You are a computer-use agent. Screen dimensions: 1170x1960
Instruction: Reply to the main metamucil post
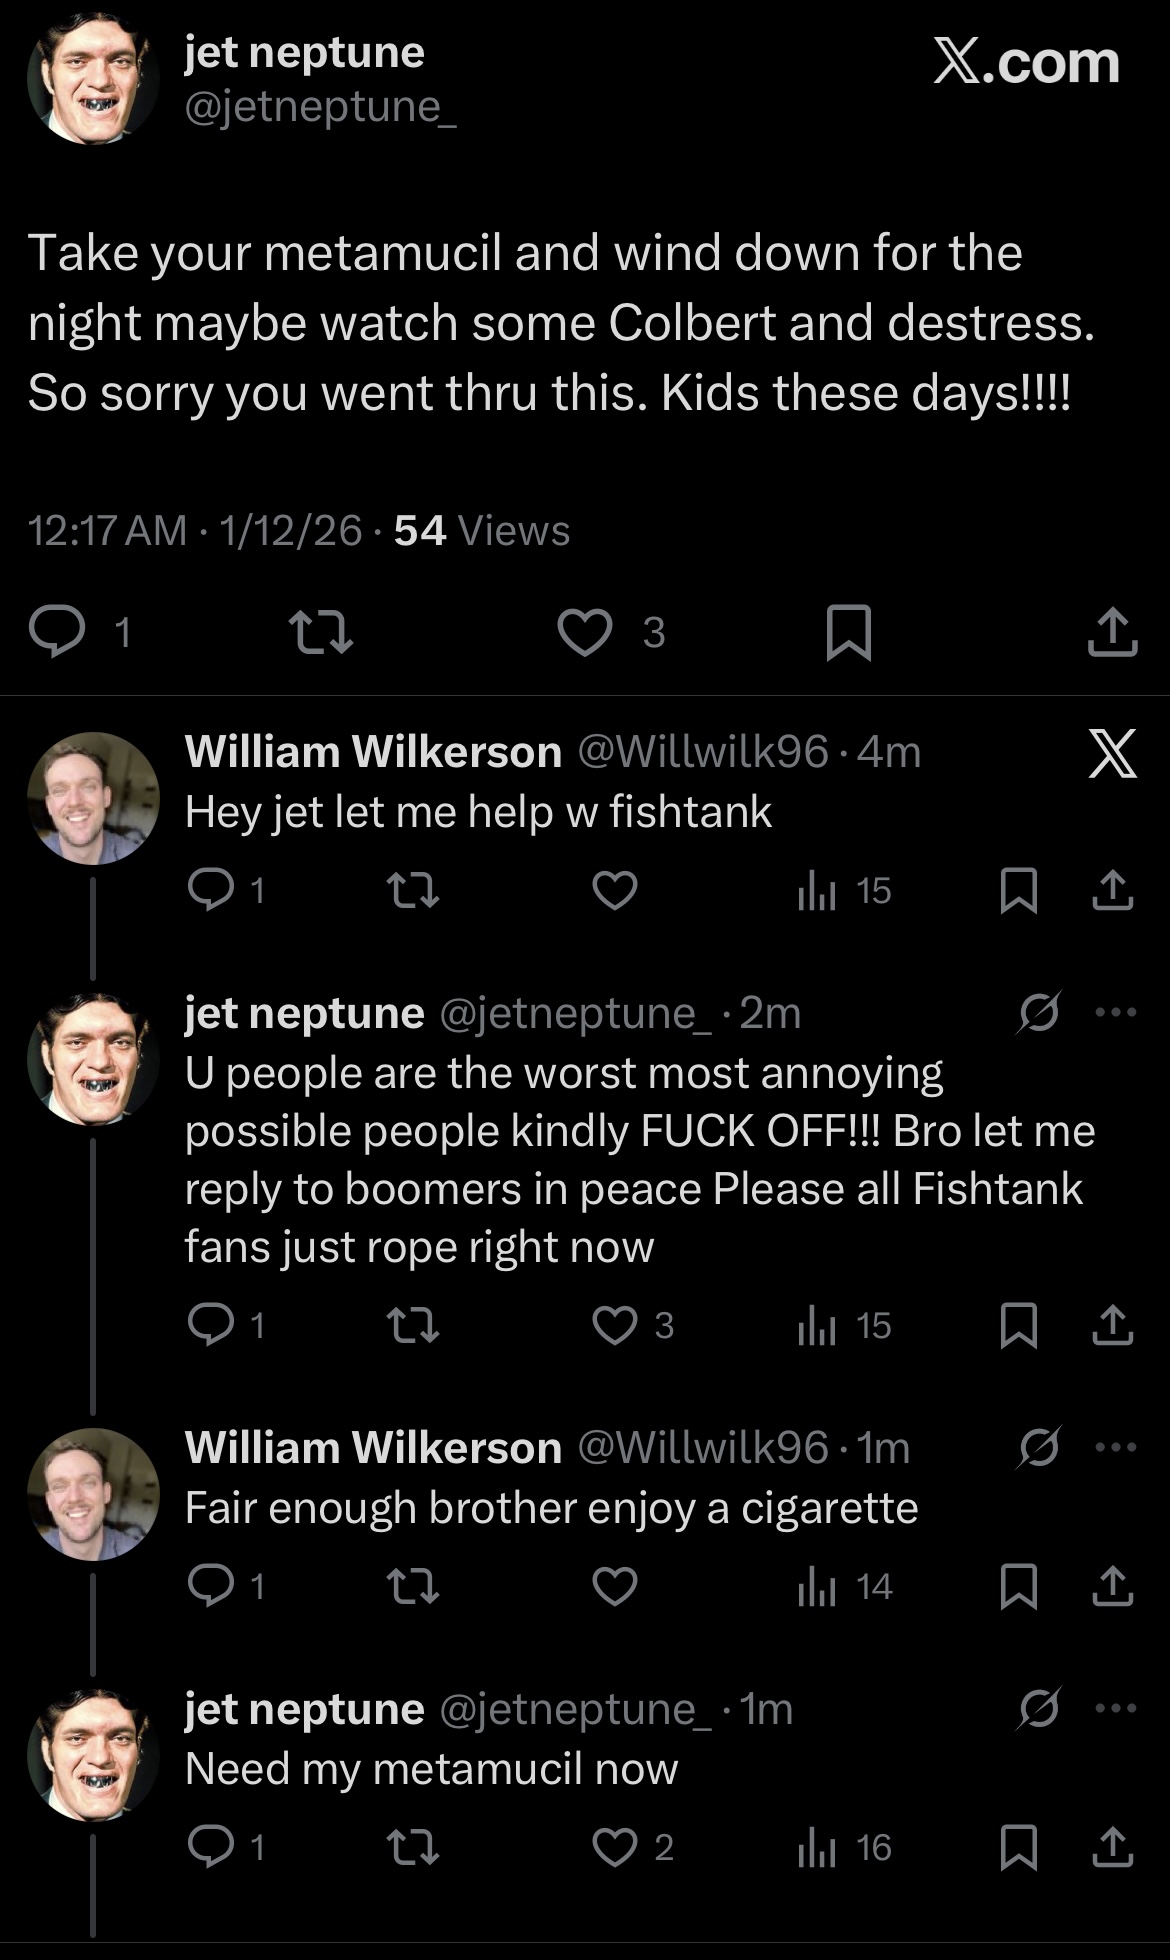point(57,632)
